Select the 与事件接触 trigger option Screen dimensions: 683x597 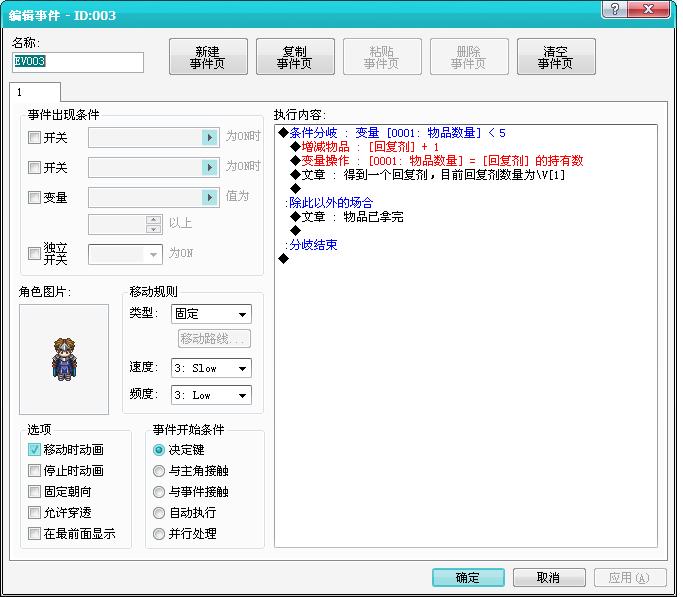click(159, 492)
